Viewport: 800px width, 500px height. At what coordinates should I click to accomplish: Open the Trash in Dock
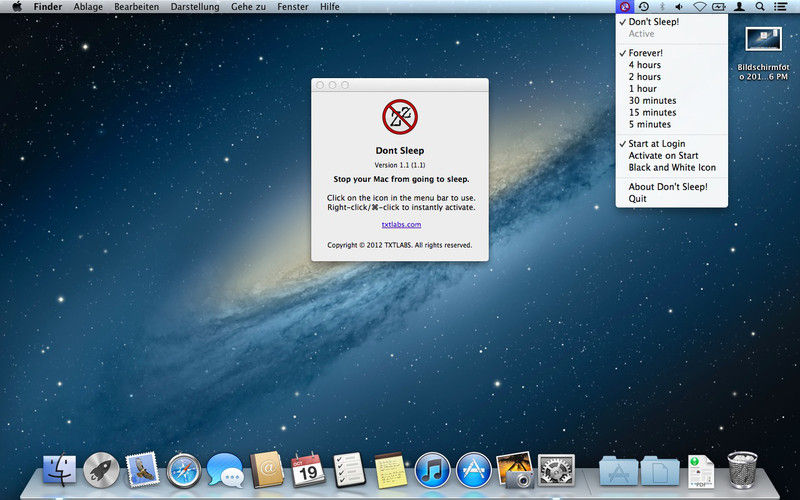742,470
